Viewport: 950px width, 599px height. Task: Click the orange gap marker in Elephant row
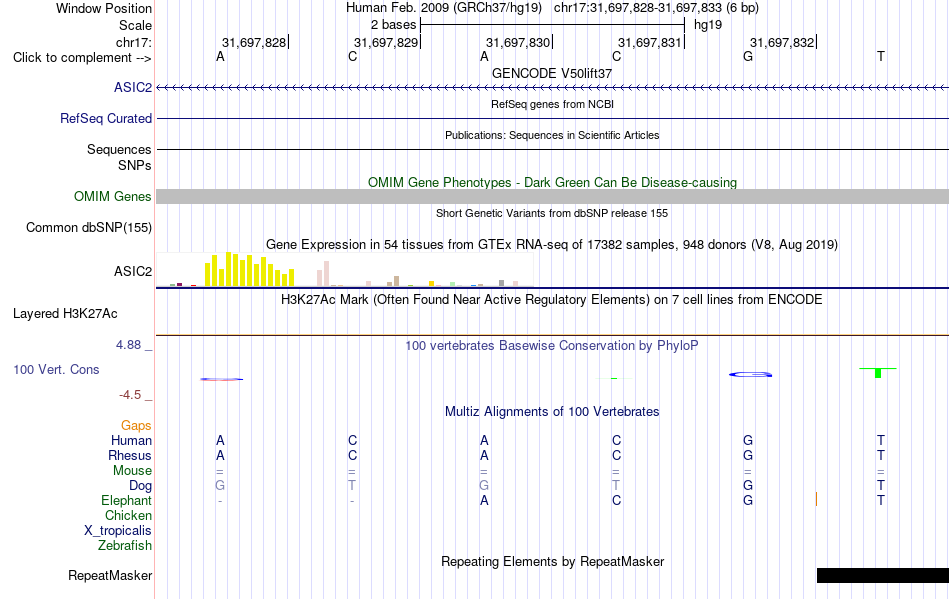[817, 500]
